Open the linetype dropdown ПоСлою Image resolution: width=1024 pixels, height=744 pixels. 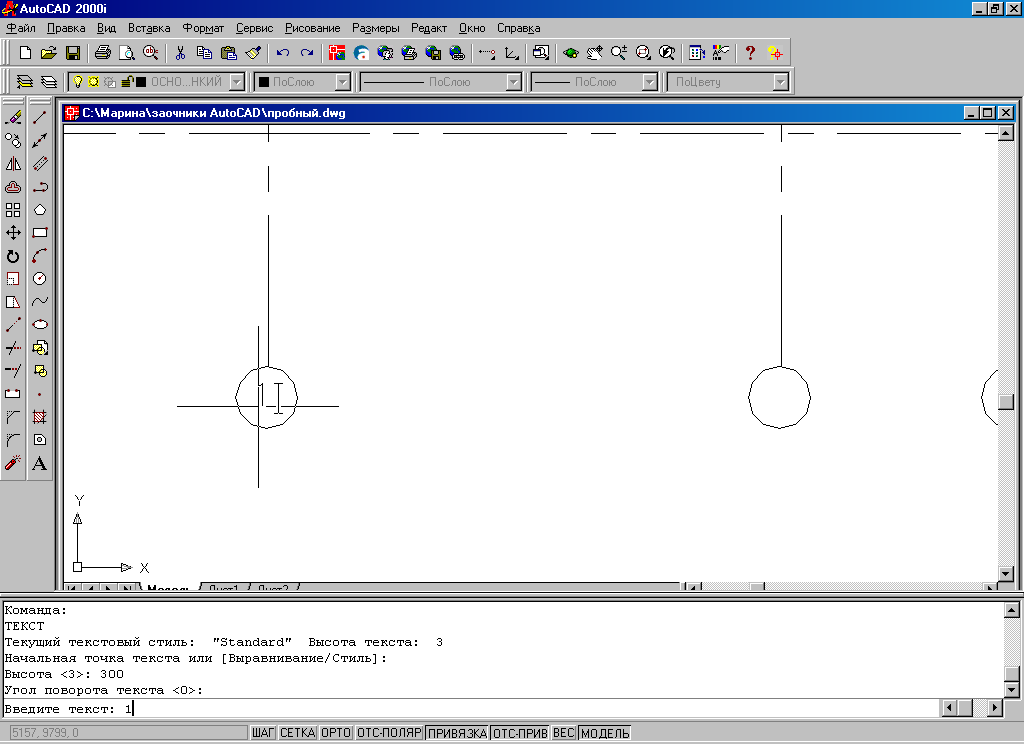tap(514, 82)
